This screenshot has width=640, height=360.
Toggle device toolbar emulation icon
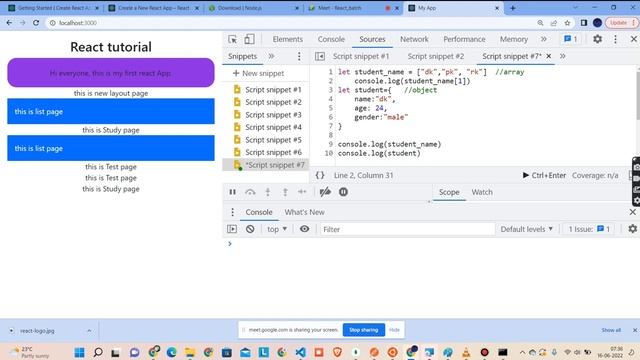pyautogui.click(x=249, y=39)
